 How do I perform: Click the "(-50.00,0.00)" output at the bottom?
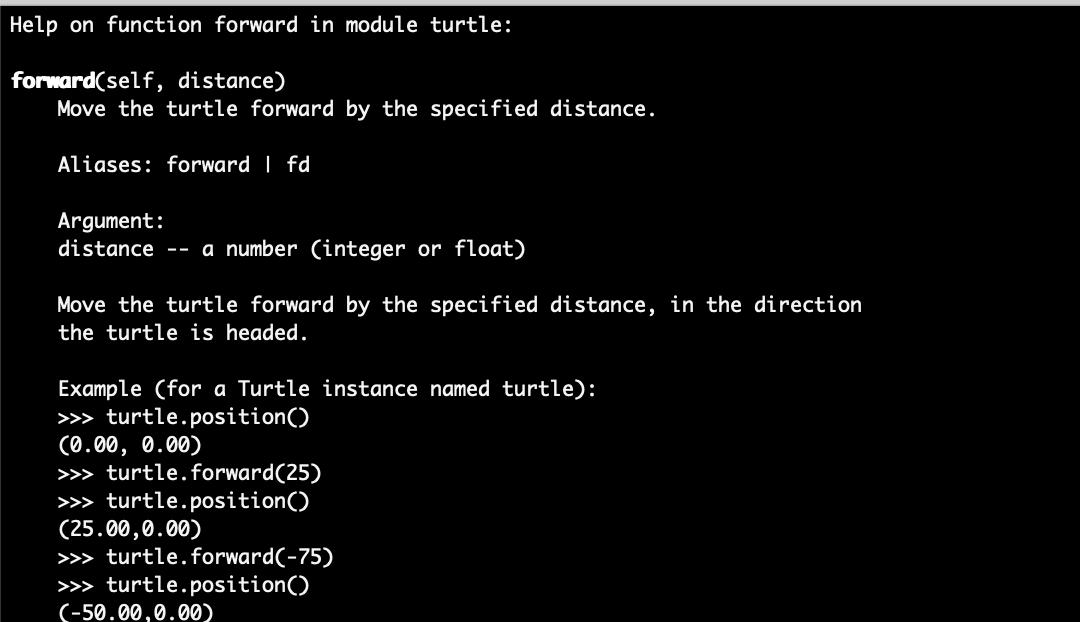tap(136, 612)
